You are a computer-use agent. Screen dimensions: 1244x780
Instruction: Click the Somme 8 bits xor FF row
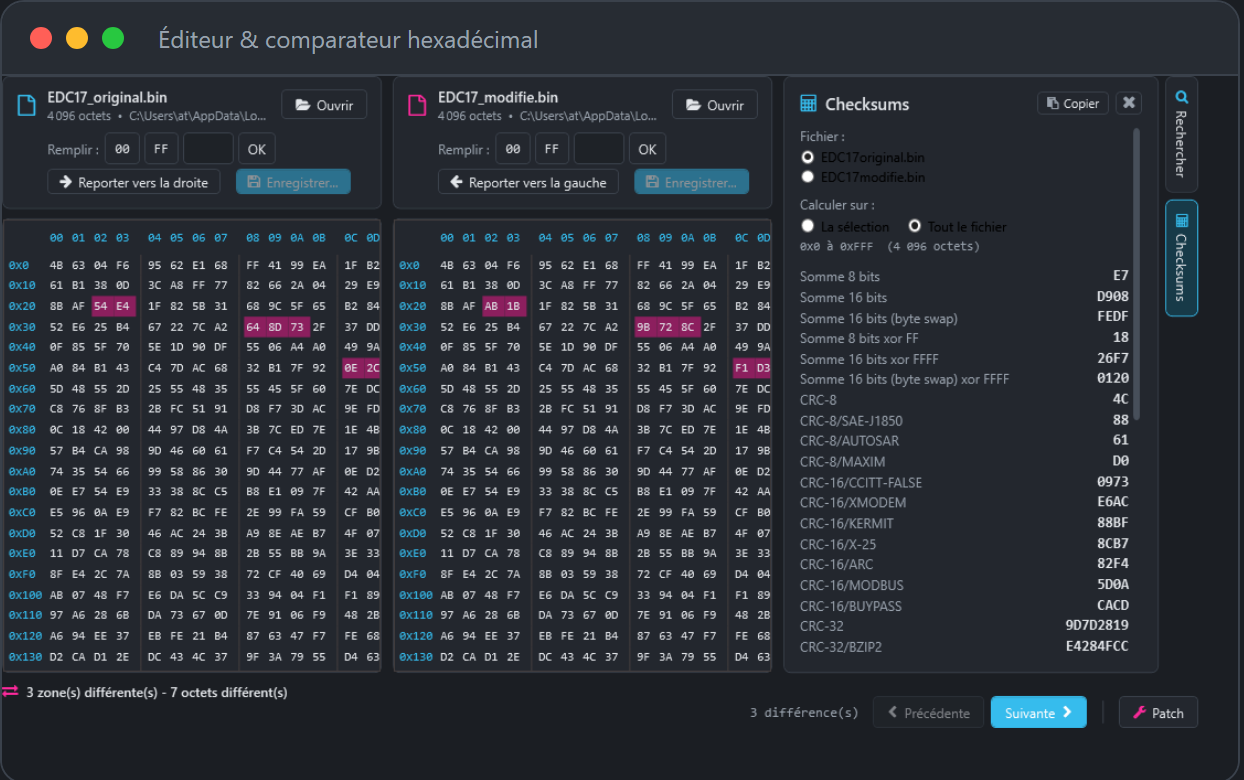tap(964, 338)
